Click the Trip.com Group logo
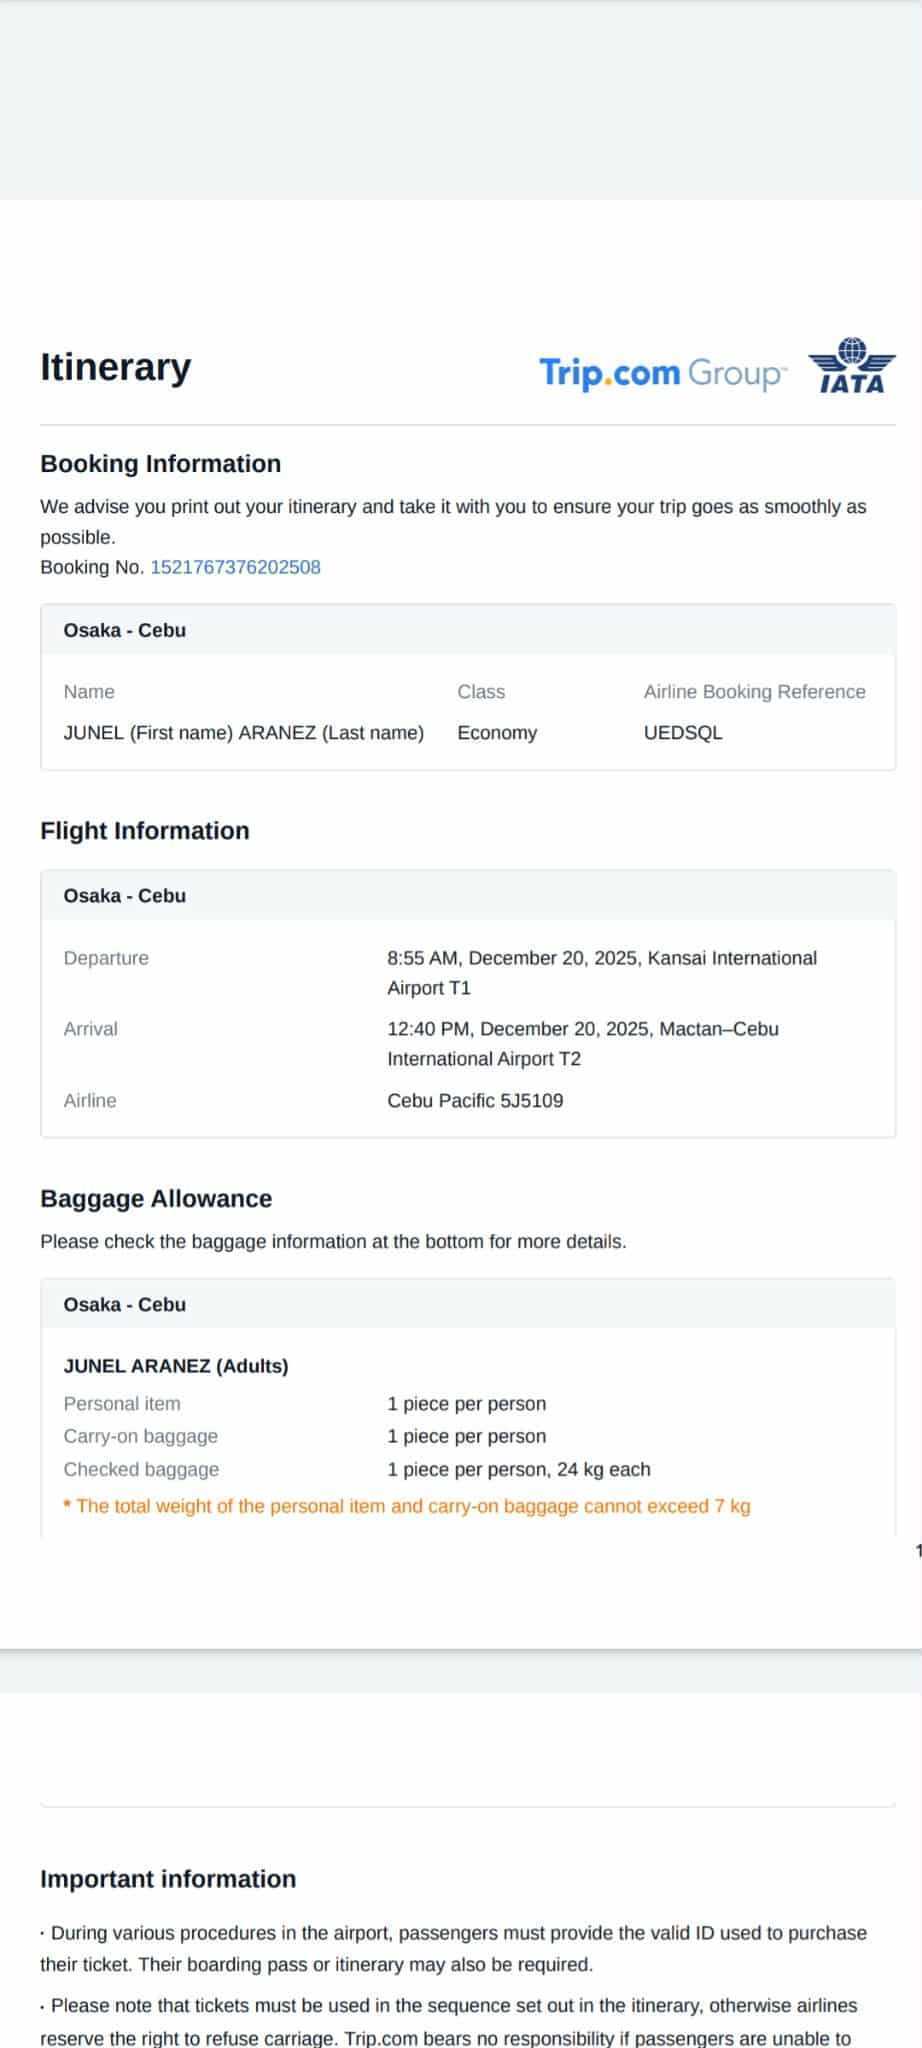Viewport: 922px width, 2048px height. pos(662,373)
